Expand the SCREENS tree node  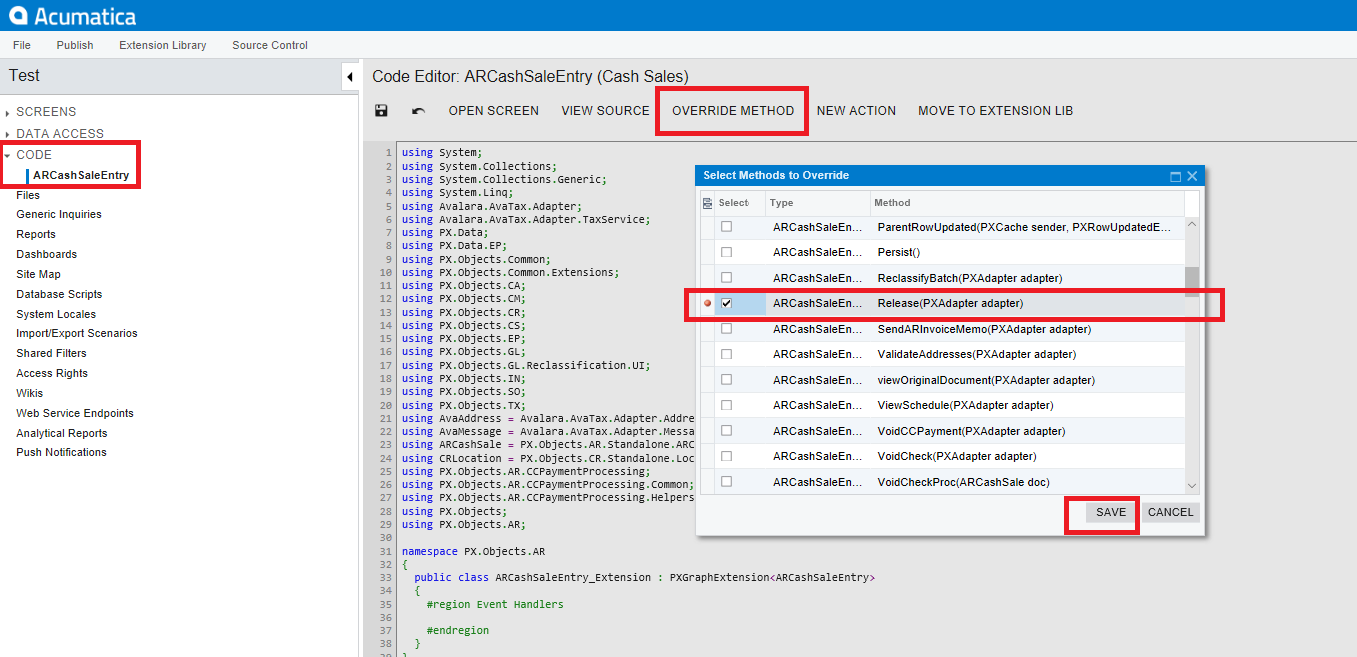click(x=7, y=112)
